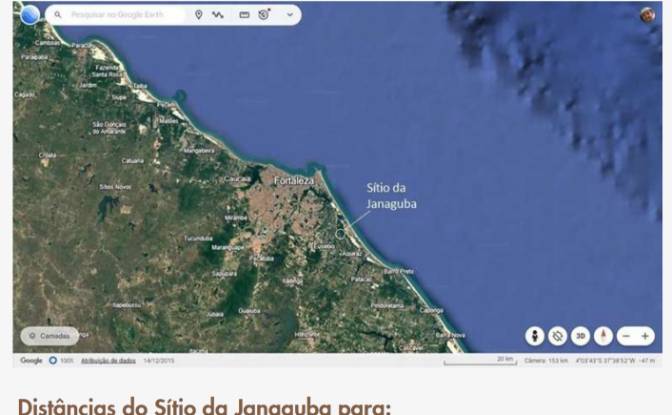The width and height of the screenshot is (672, 415).
Task: Click the Sítio da Janaguba label
Action: 391,196
